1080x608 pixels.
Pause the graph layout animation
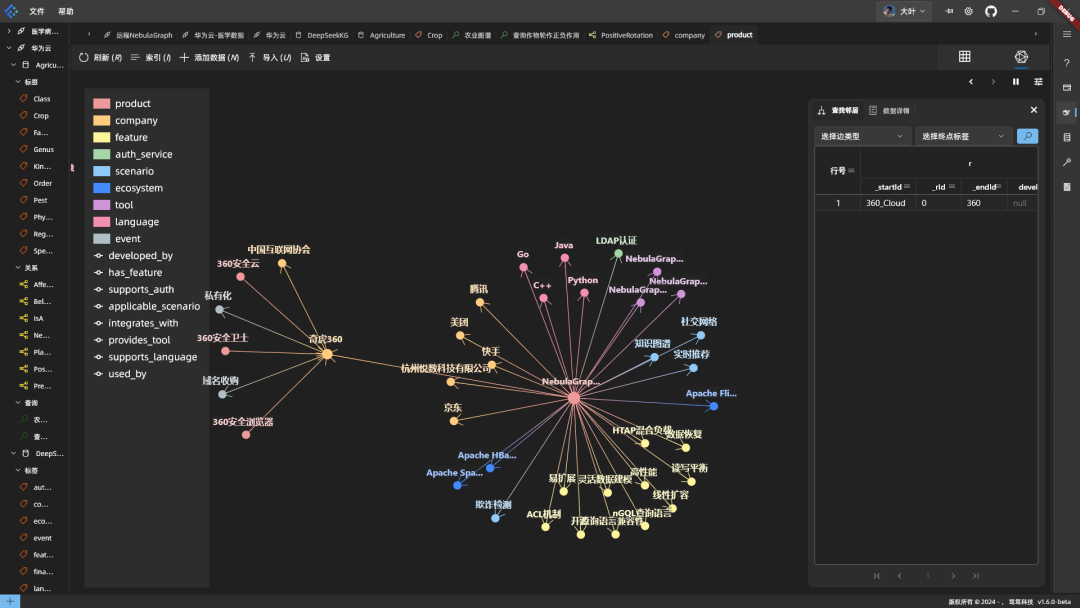[1016, 81]
